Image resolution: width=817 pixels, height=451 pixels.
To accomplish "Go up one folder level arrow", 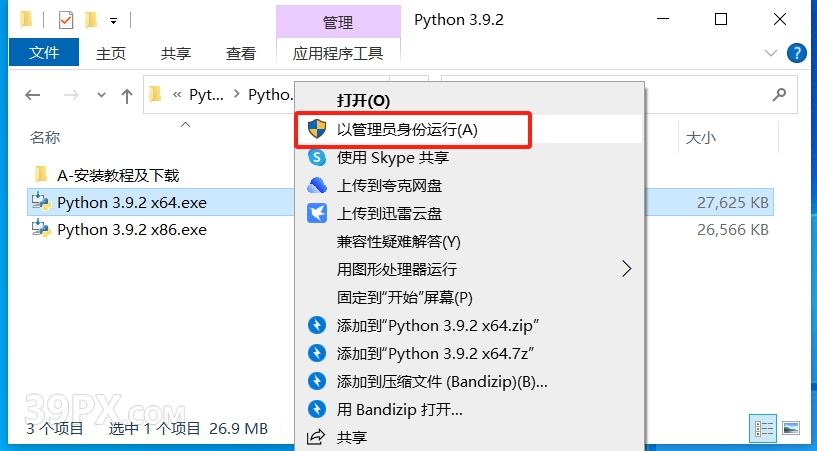I will click(127, 95).
